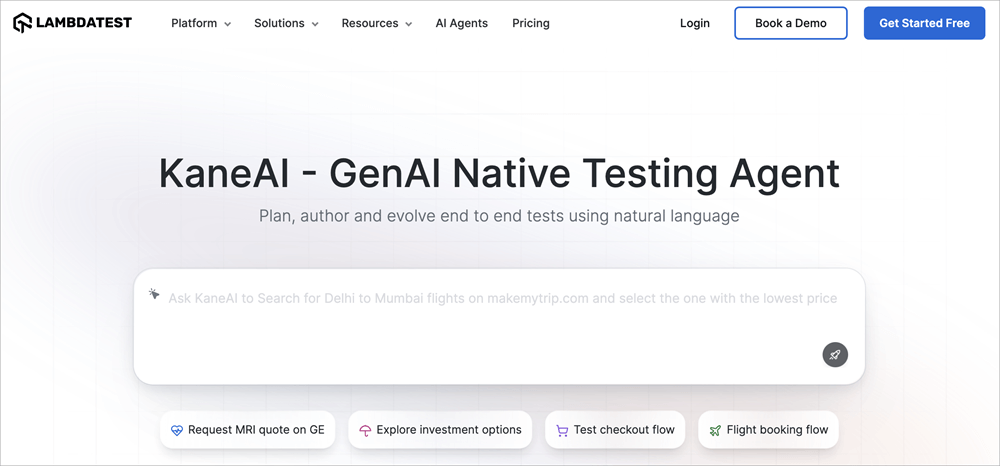The width and height of the screenshot is (1000, 466).
Task: Click the Login link
Action: (695, 23)
